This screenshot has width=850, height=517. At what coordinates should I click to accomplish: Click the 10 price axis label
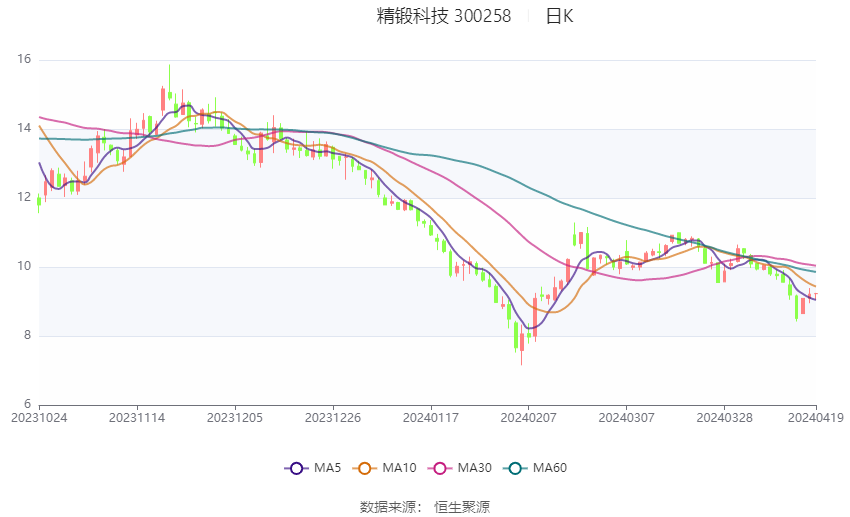[x=24, y=267]
